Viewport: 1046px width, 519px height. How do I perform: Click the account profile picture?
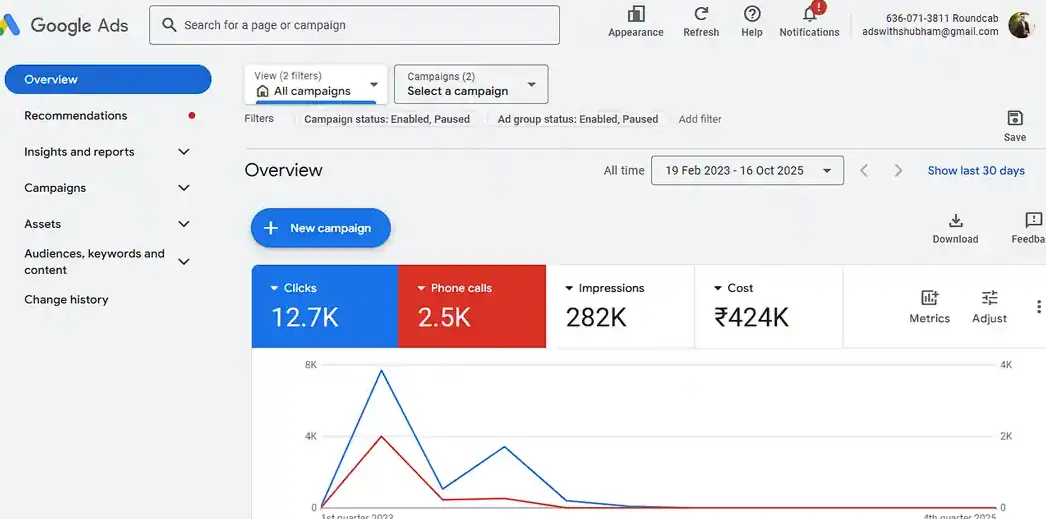[x=1021, y=25]
